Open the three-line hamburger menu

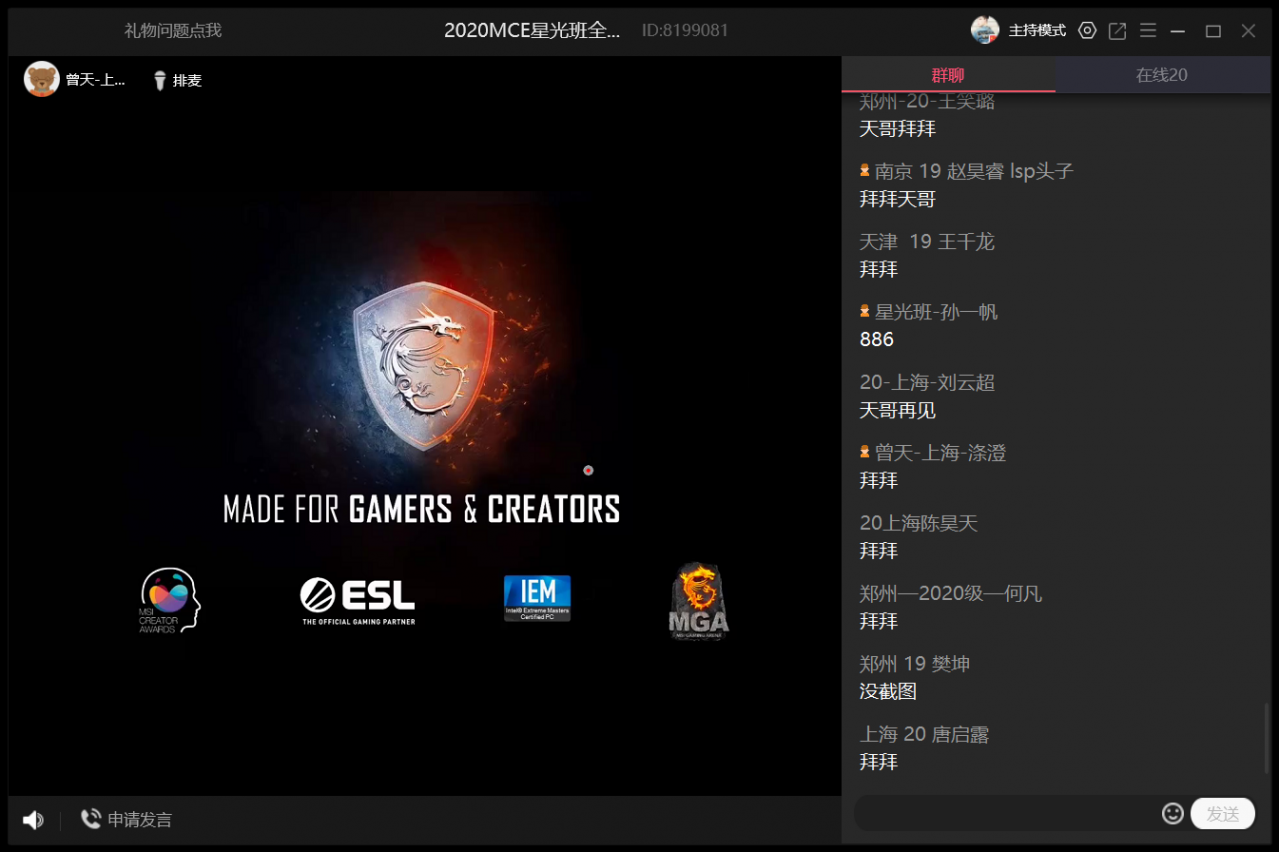pos(1148,31)
